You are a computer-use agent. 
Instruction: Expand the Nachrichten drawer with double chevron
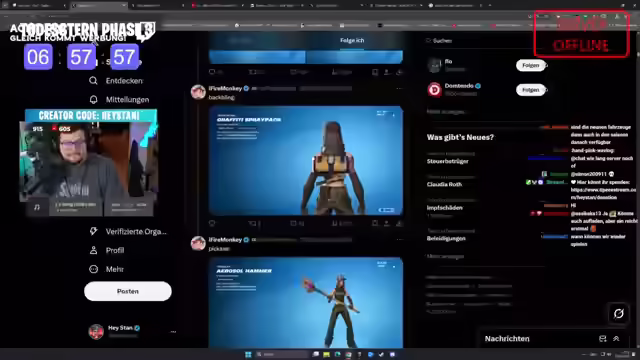pos(616,338)
